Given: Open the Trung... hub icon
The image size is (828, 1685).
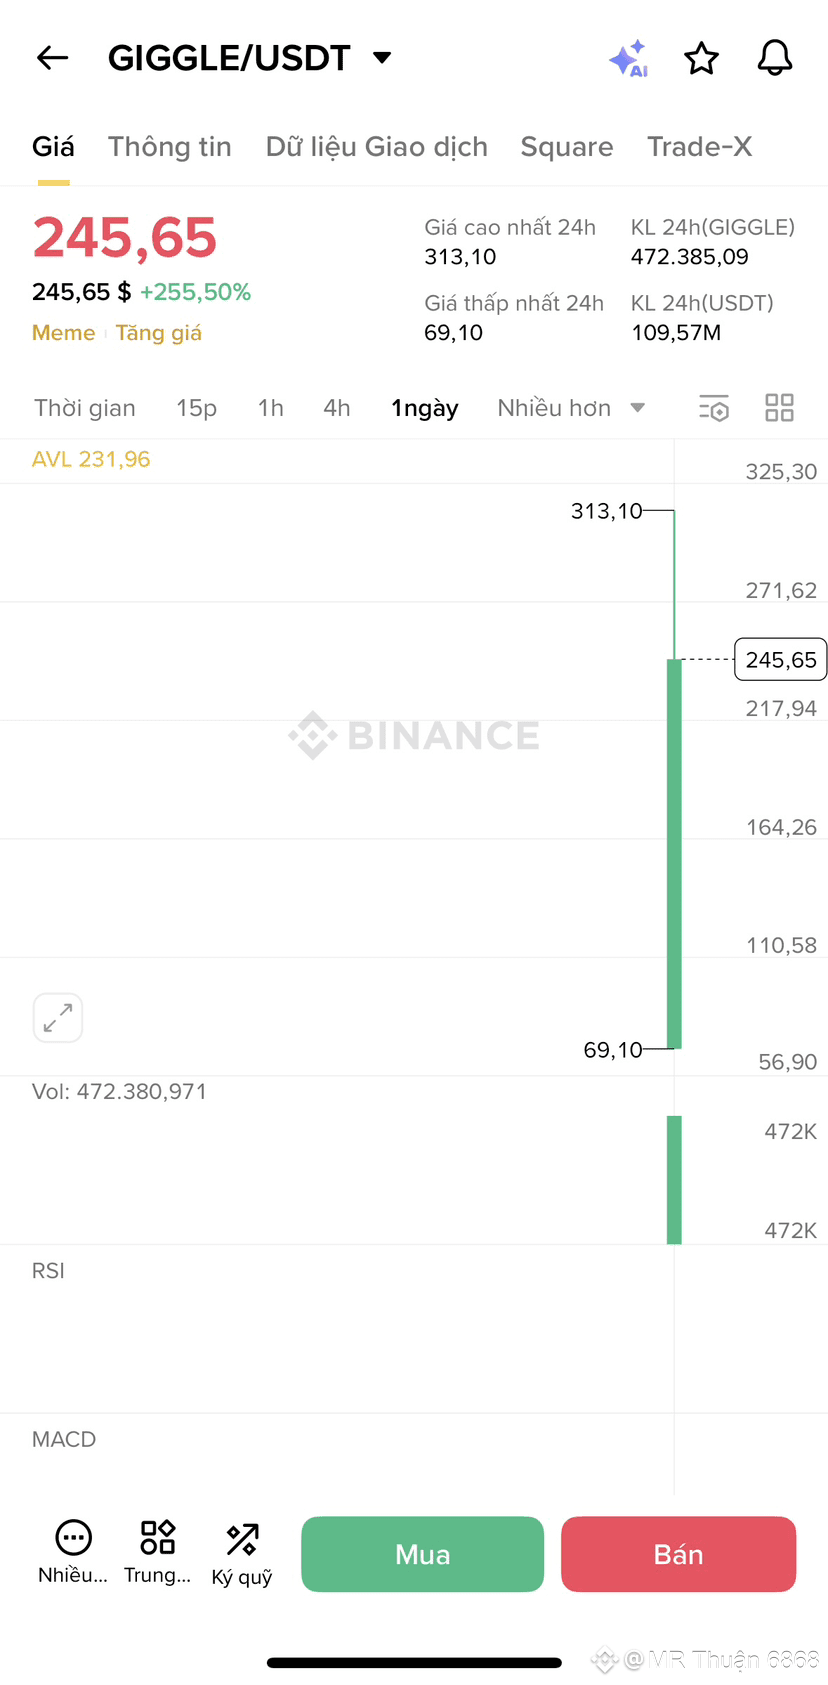Looking at the screenshot, I should 158,1552.
